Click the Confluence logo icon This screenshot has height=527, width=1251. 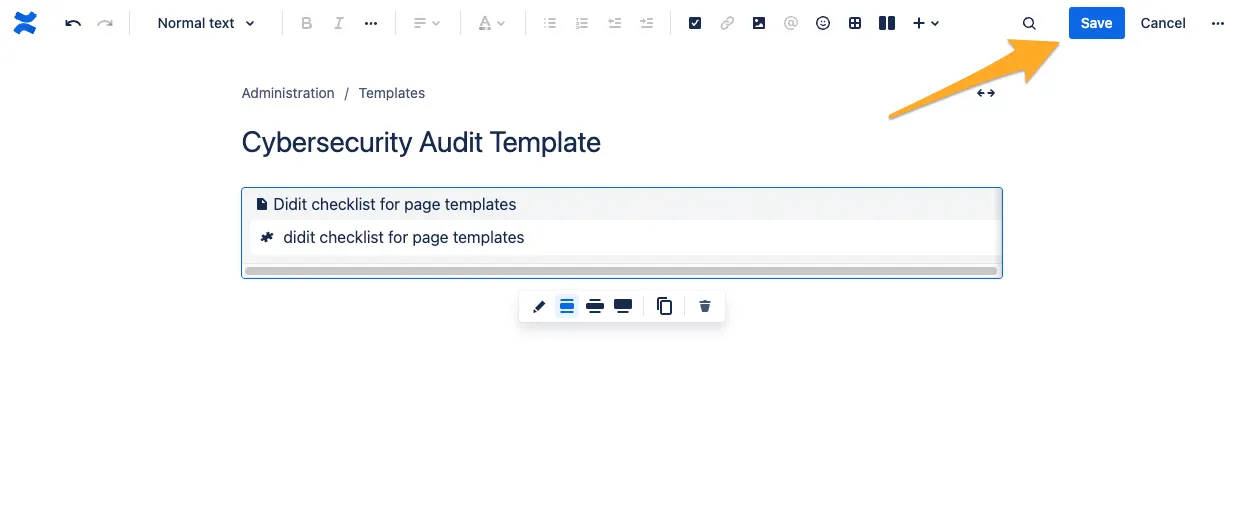pyautogui.click(x=25, y=23)
